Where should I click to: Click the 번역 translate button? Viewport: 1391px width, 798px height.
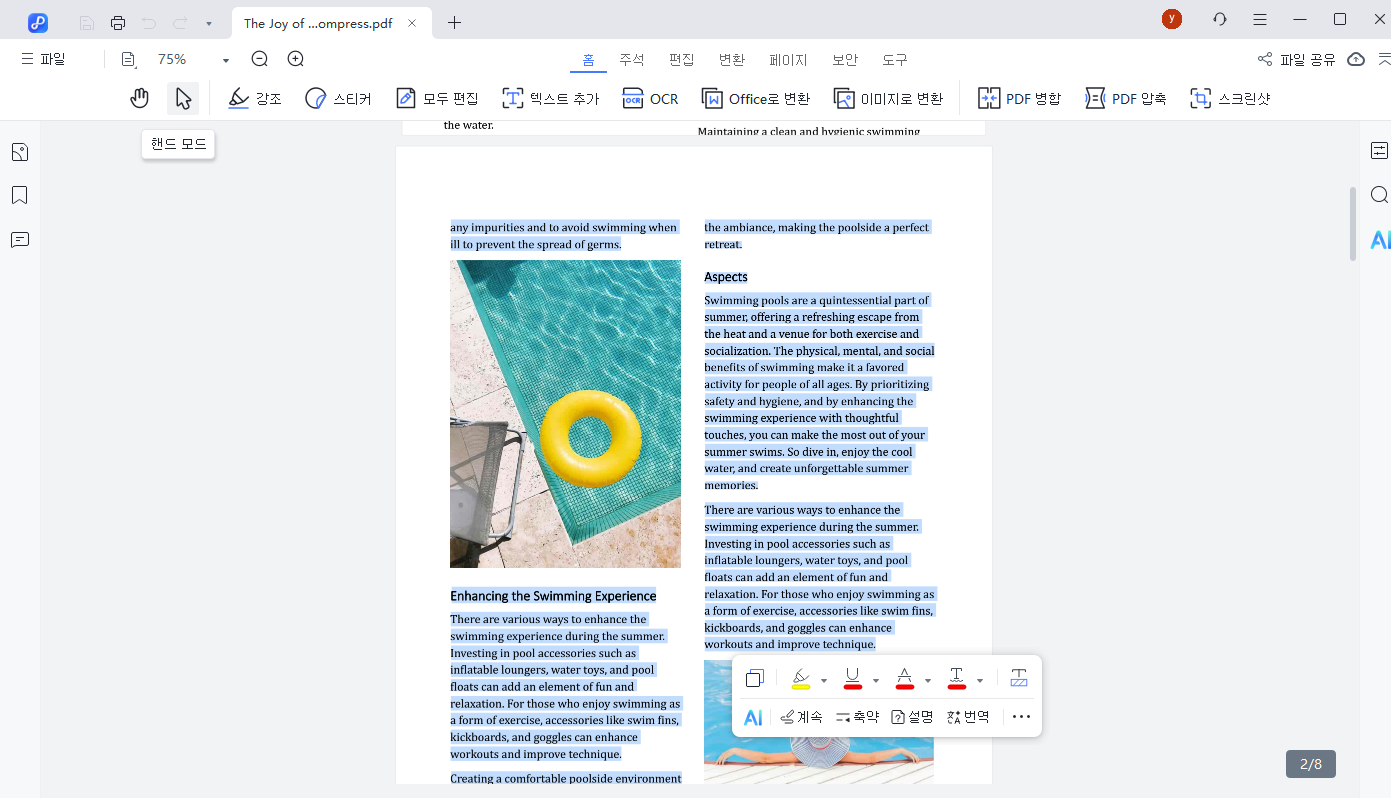pyautogui.click(x=968, y=717)
